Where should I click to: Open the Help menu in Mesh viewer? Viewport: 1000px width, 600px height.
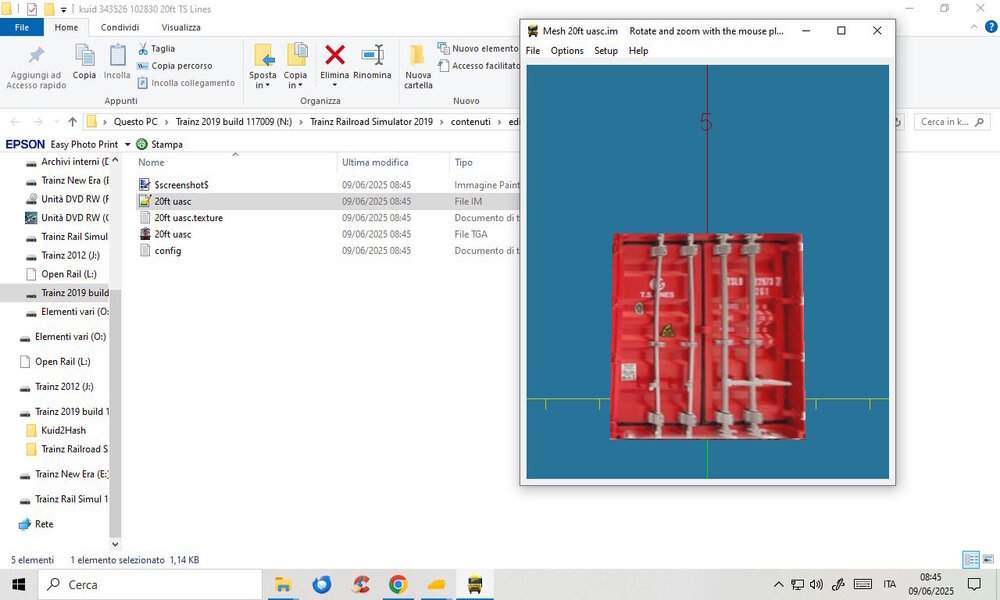(x=638, y=50)
